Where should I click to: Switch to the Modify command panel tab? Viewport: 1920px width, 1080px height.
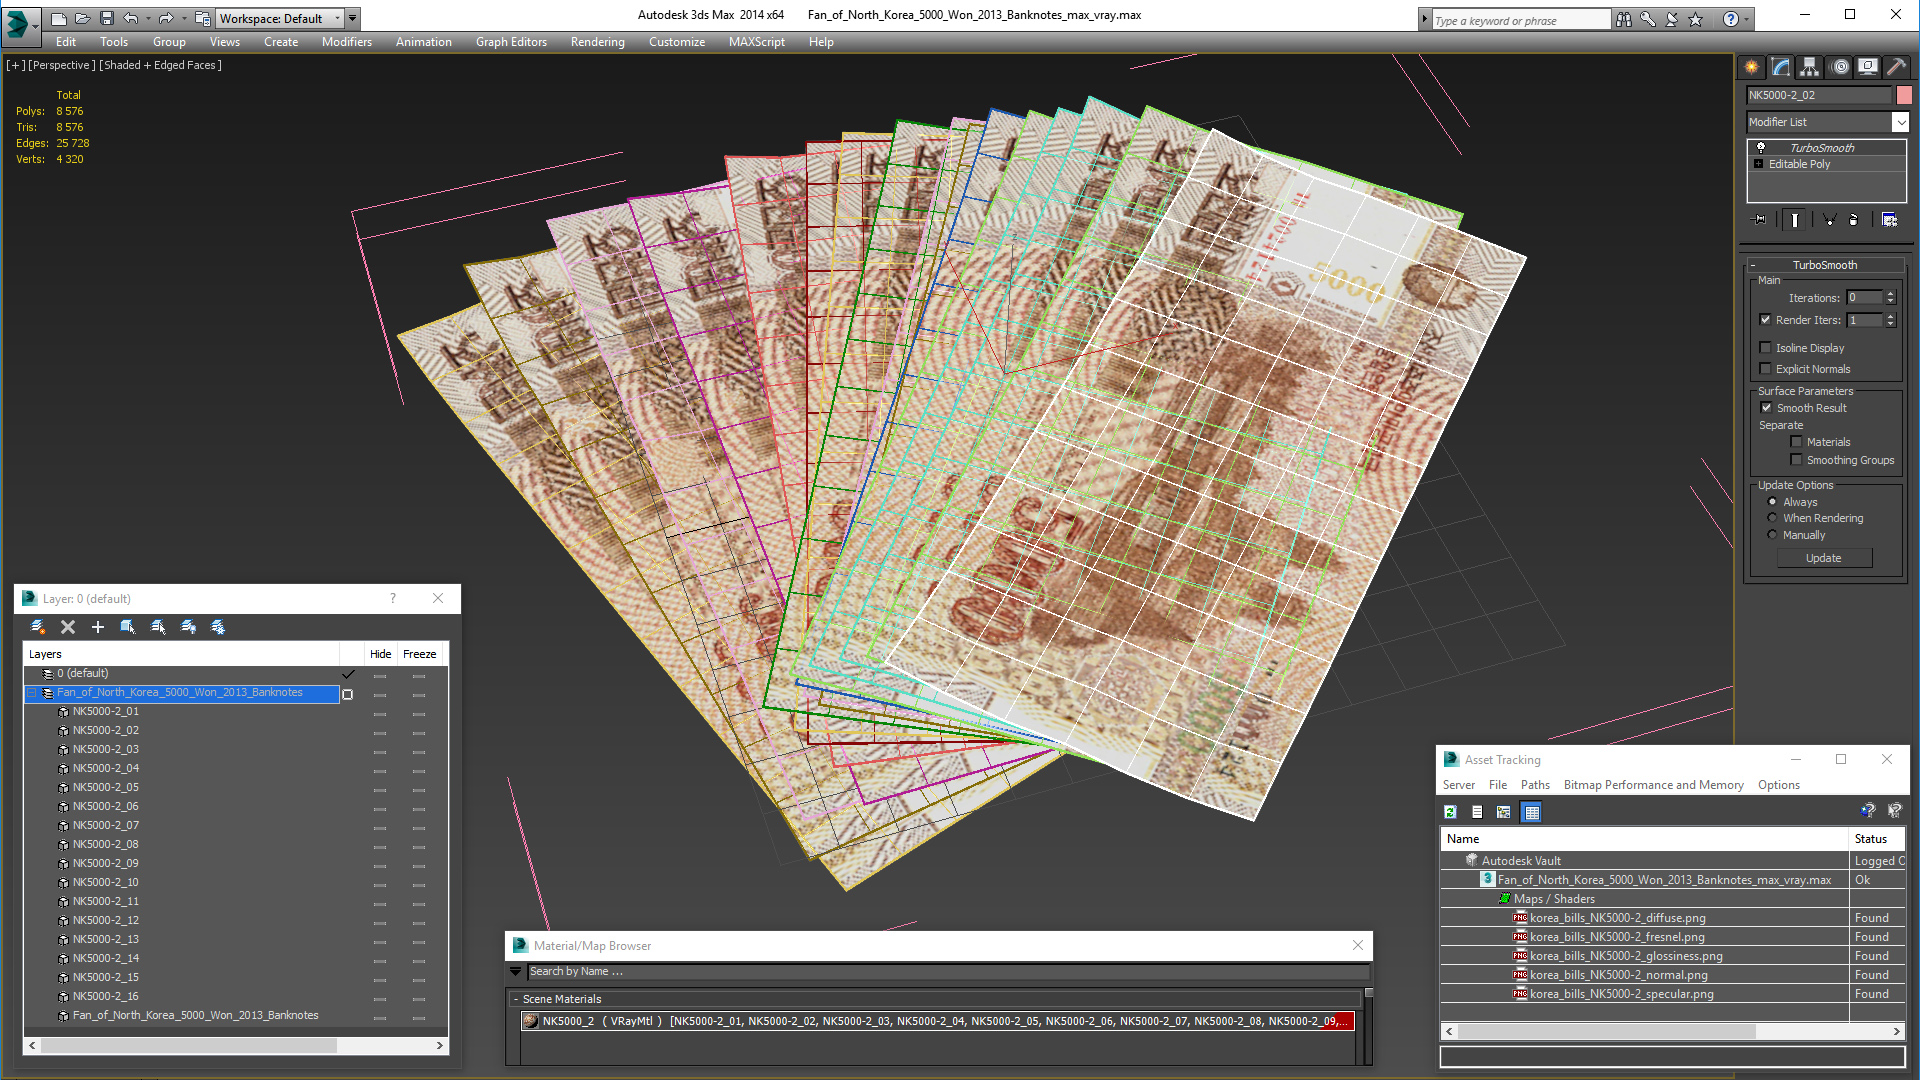[1781, 67]
